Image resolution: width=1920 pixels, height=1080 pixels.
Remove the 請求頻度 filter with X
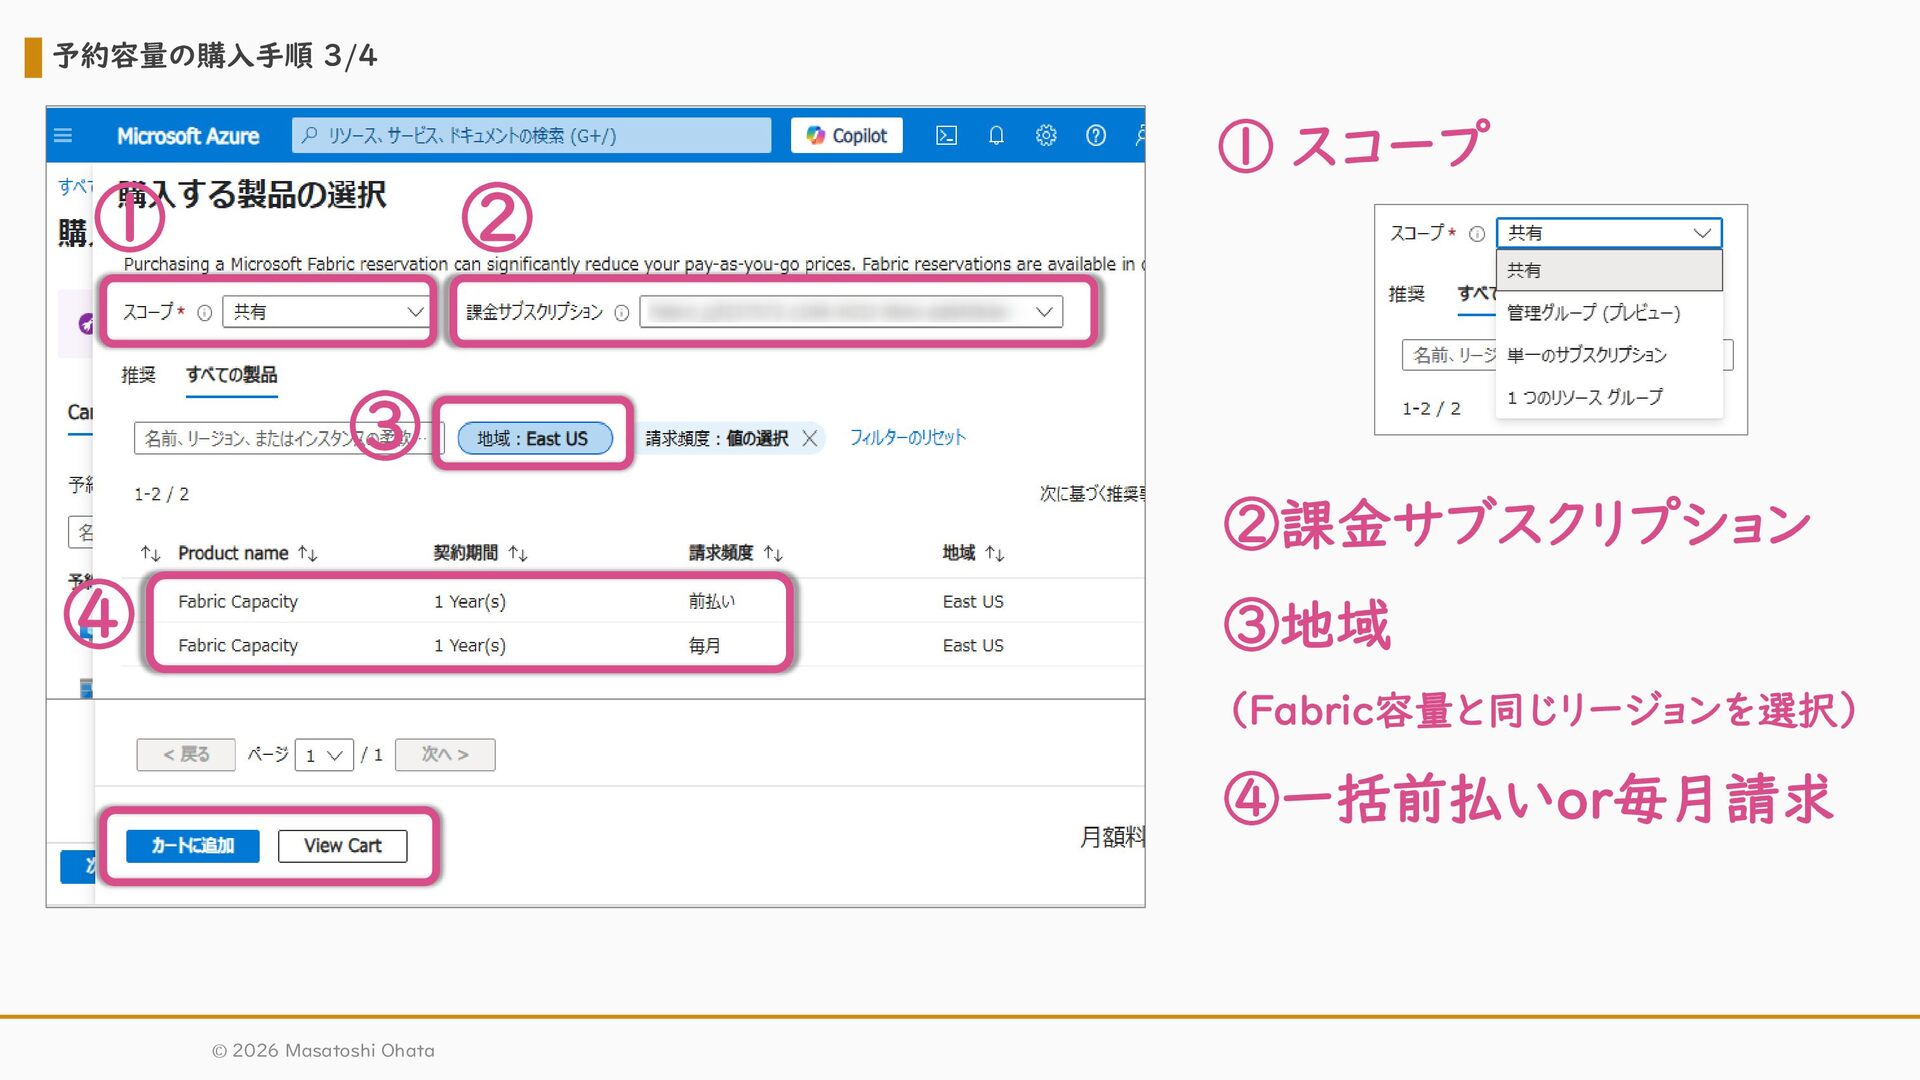click(810, 438)
